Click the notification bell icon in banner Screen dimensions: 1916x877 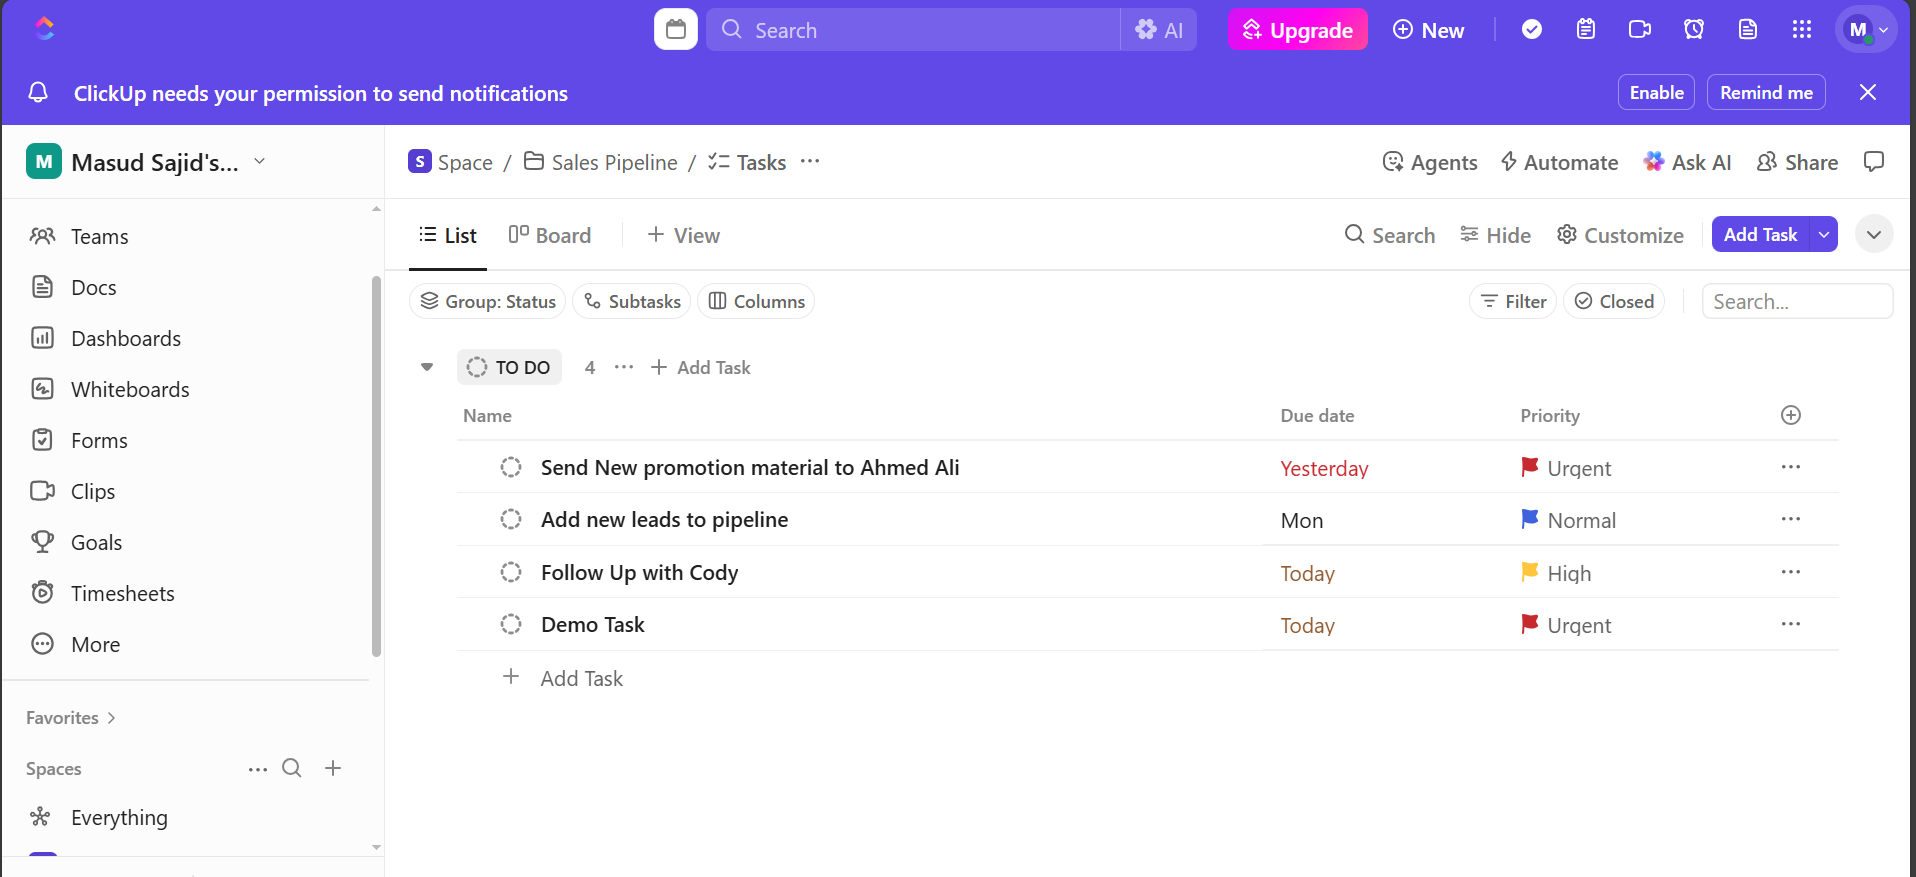click(x=38, y=93)
